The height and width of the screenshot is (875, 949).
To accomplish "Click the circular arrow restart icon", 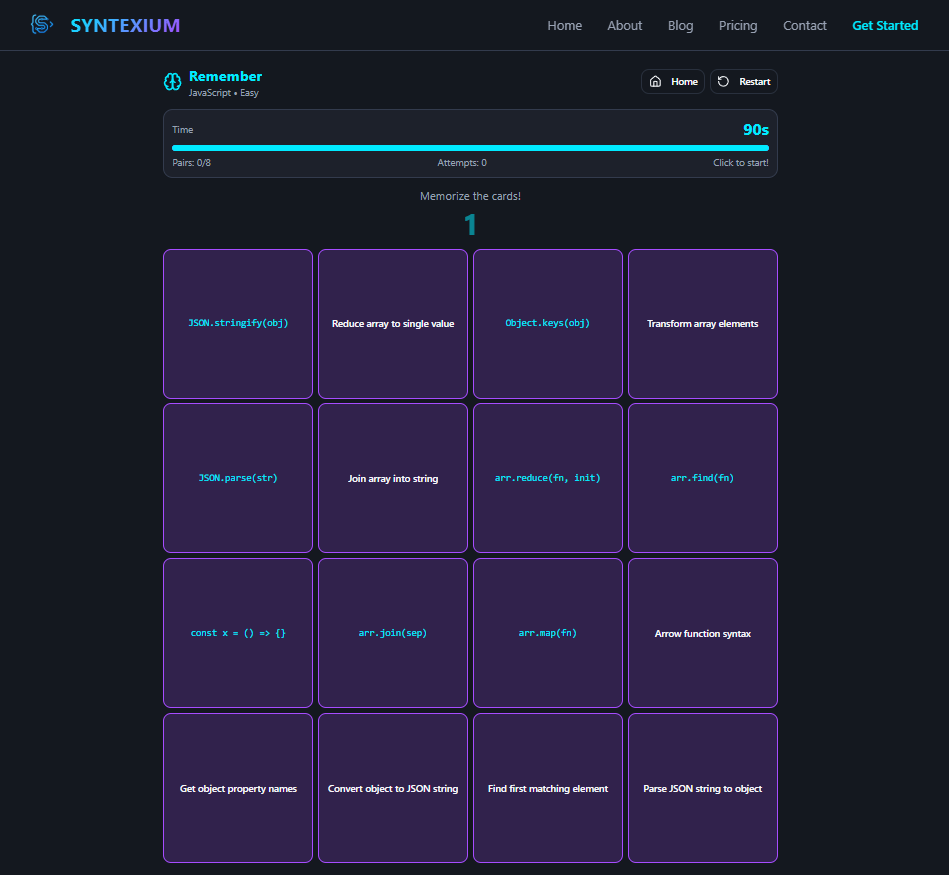I will point(723,82).
